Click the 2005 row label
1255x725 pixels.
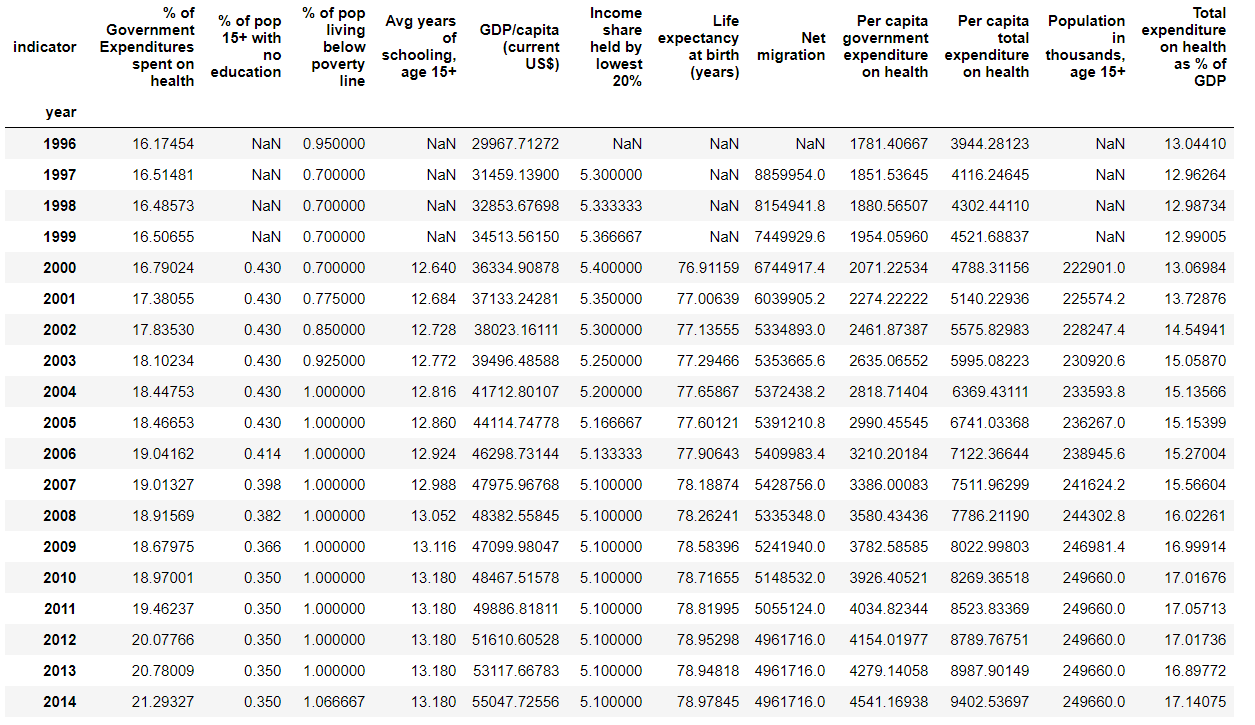point(60,423)
